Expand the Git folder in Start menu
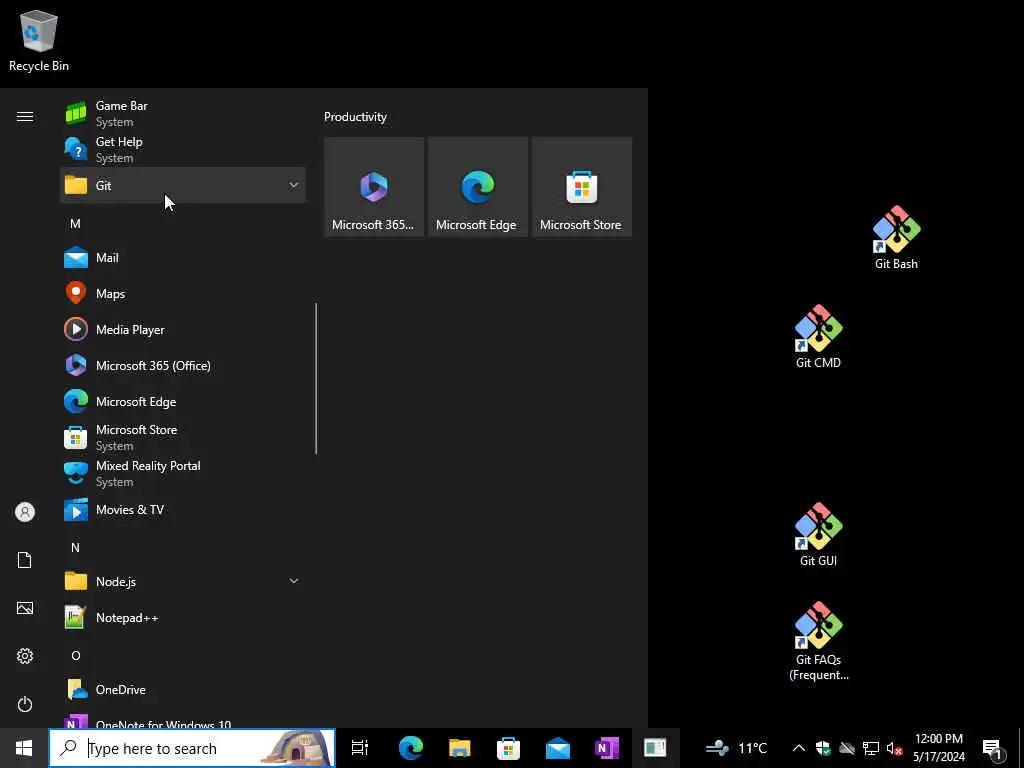 click(x=183, y=185)
